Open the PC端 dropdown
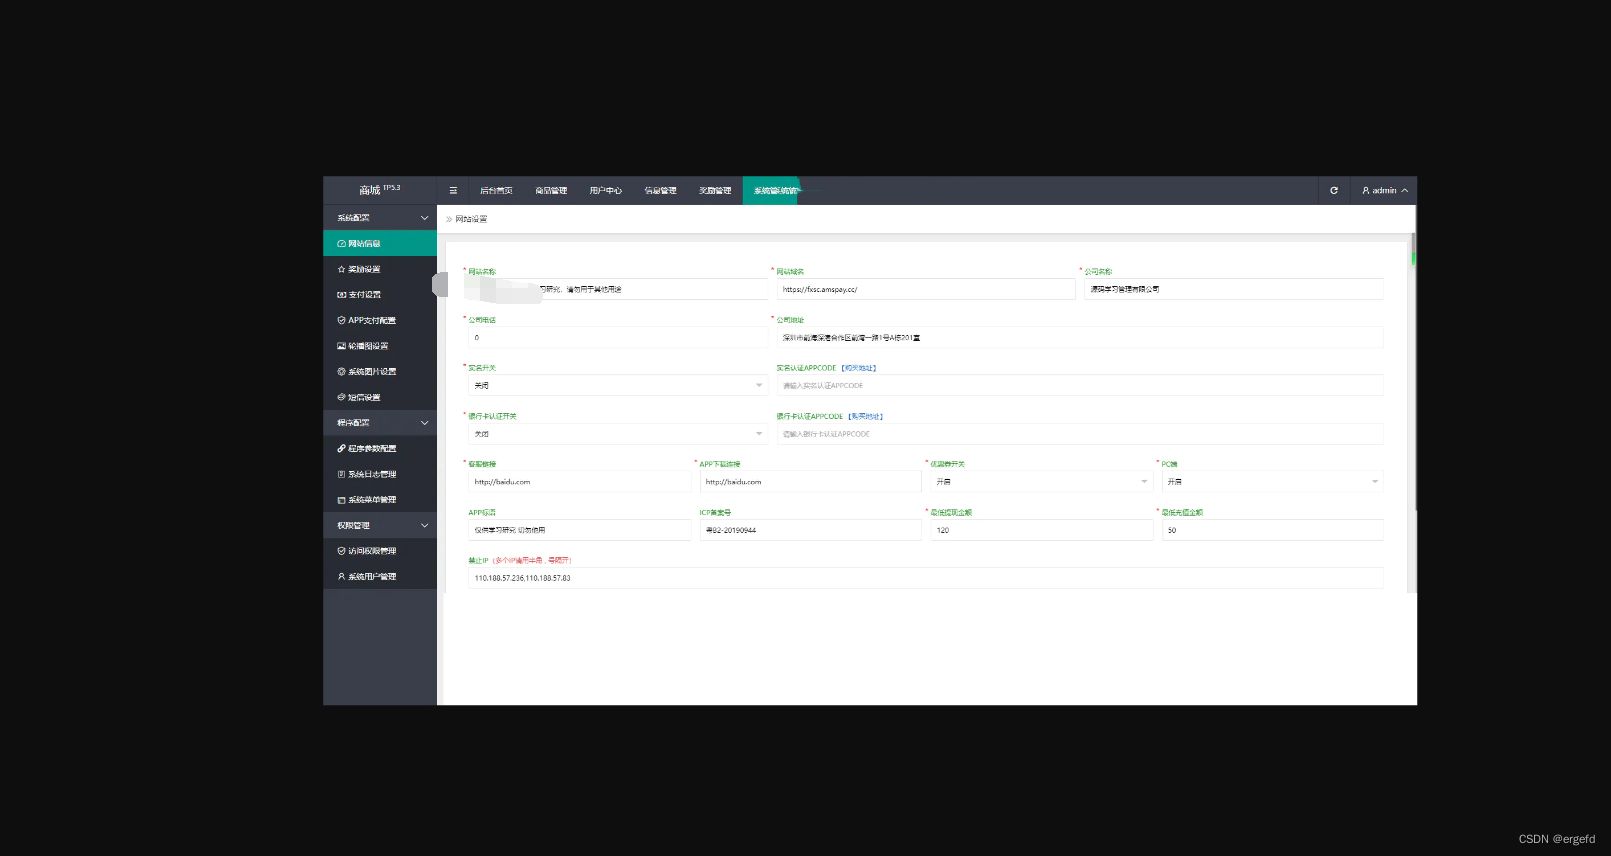This screenshot has width=1611, height=856. click(x=1271, y=482)
